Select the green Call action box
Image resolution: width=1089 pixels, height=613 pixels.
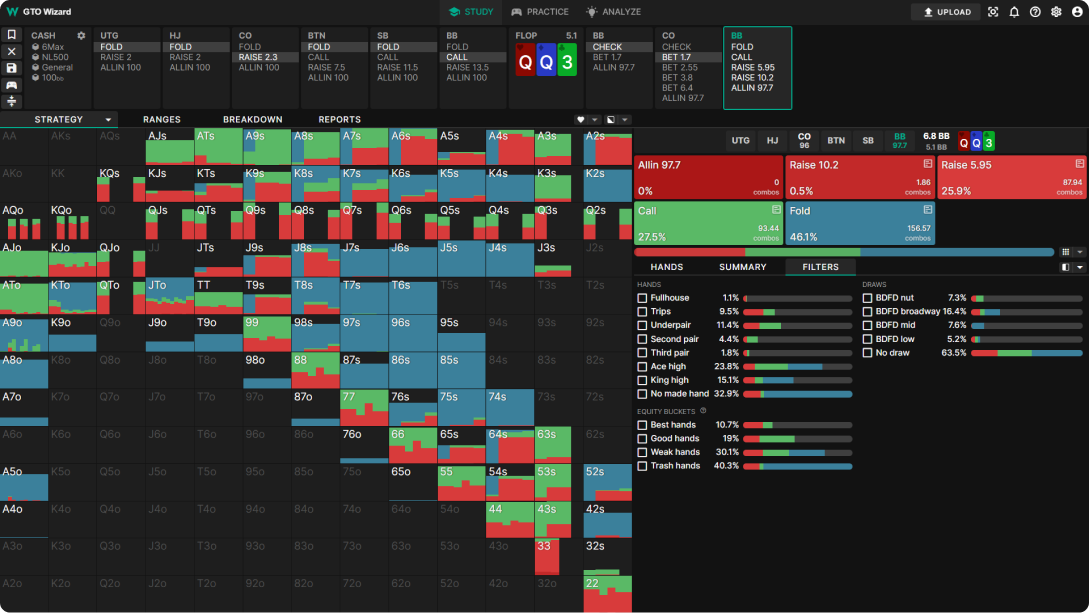(708, 223)
